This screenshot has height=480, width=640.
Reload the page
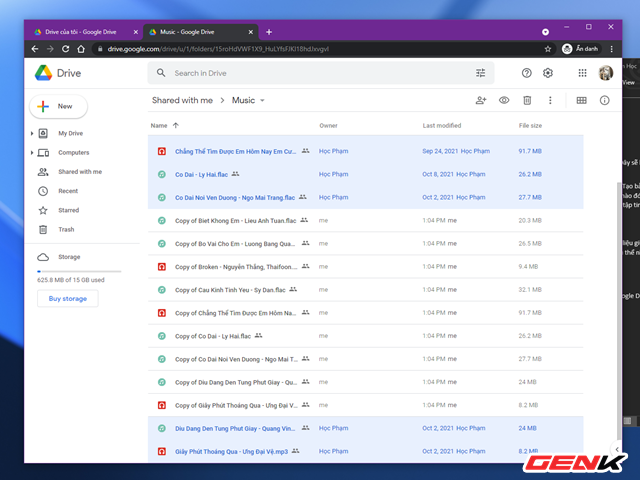65,49
